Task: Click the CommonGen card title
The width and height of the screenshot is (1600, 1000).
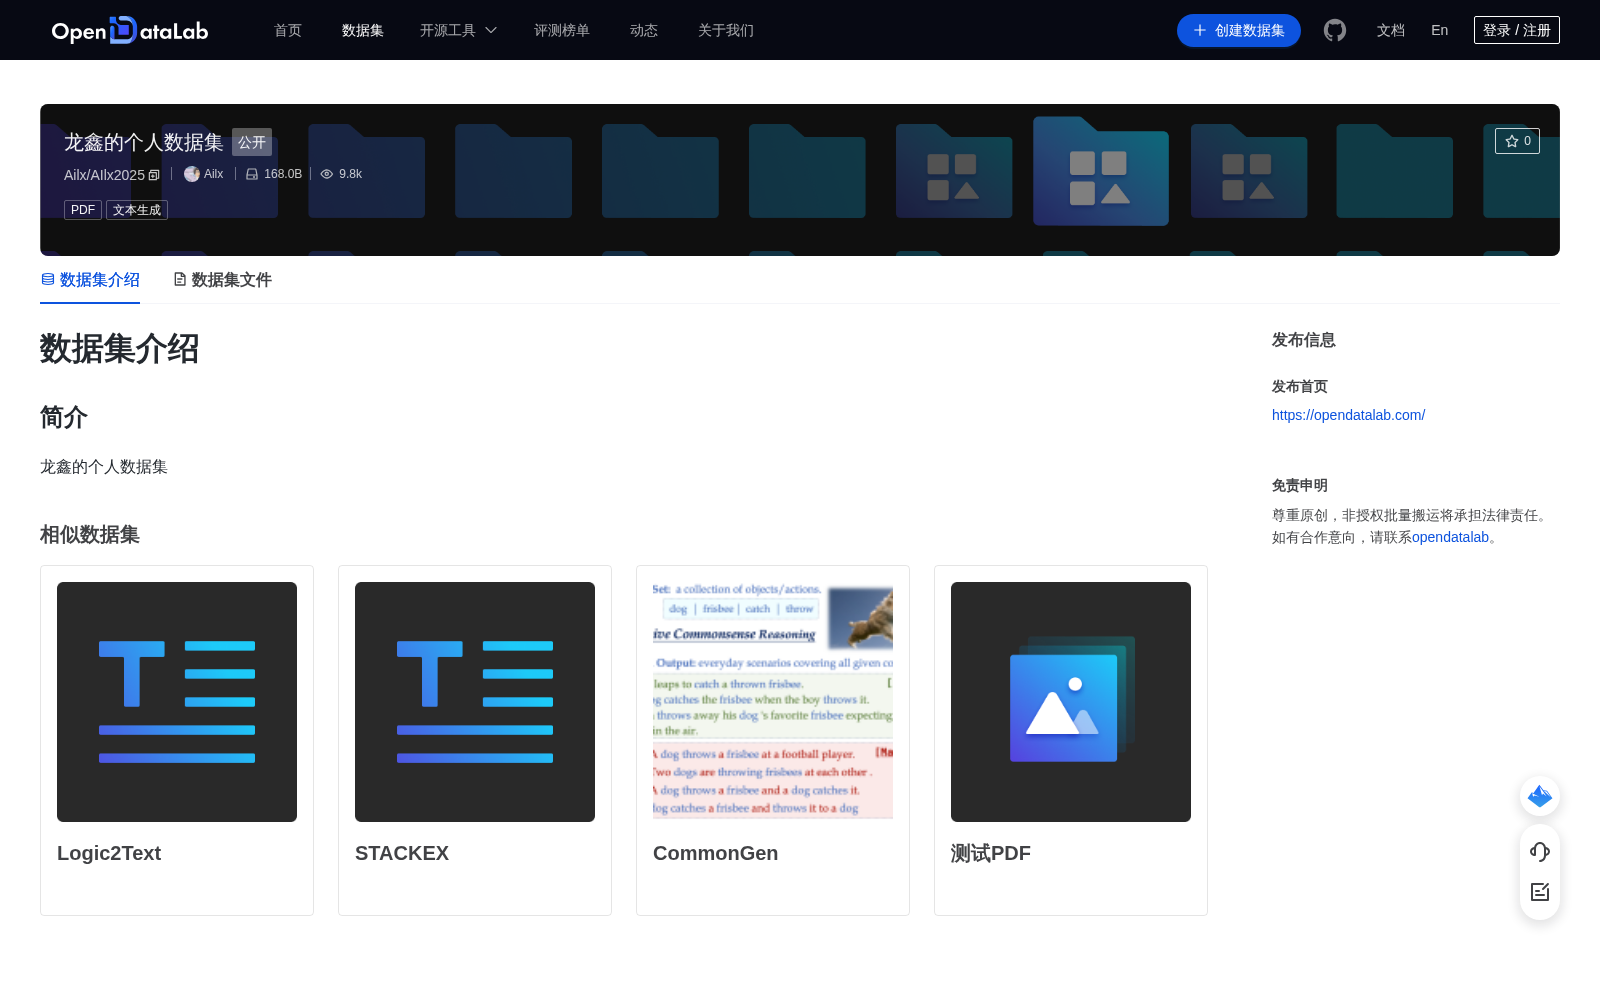Action: coord(715,853)
